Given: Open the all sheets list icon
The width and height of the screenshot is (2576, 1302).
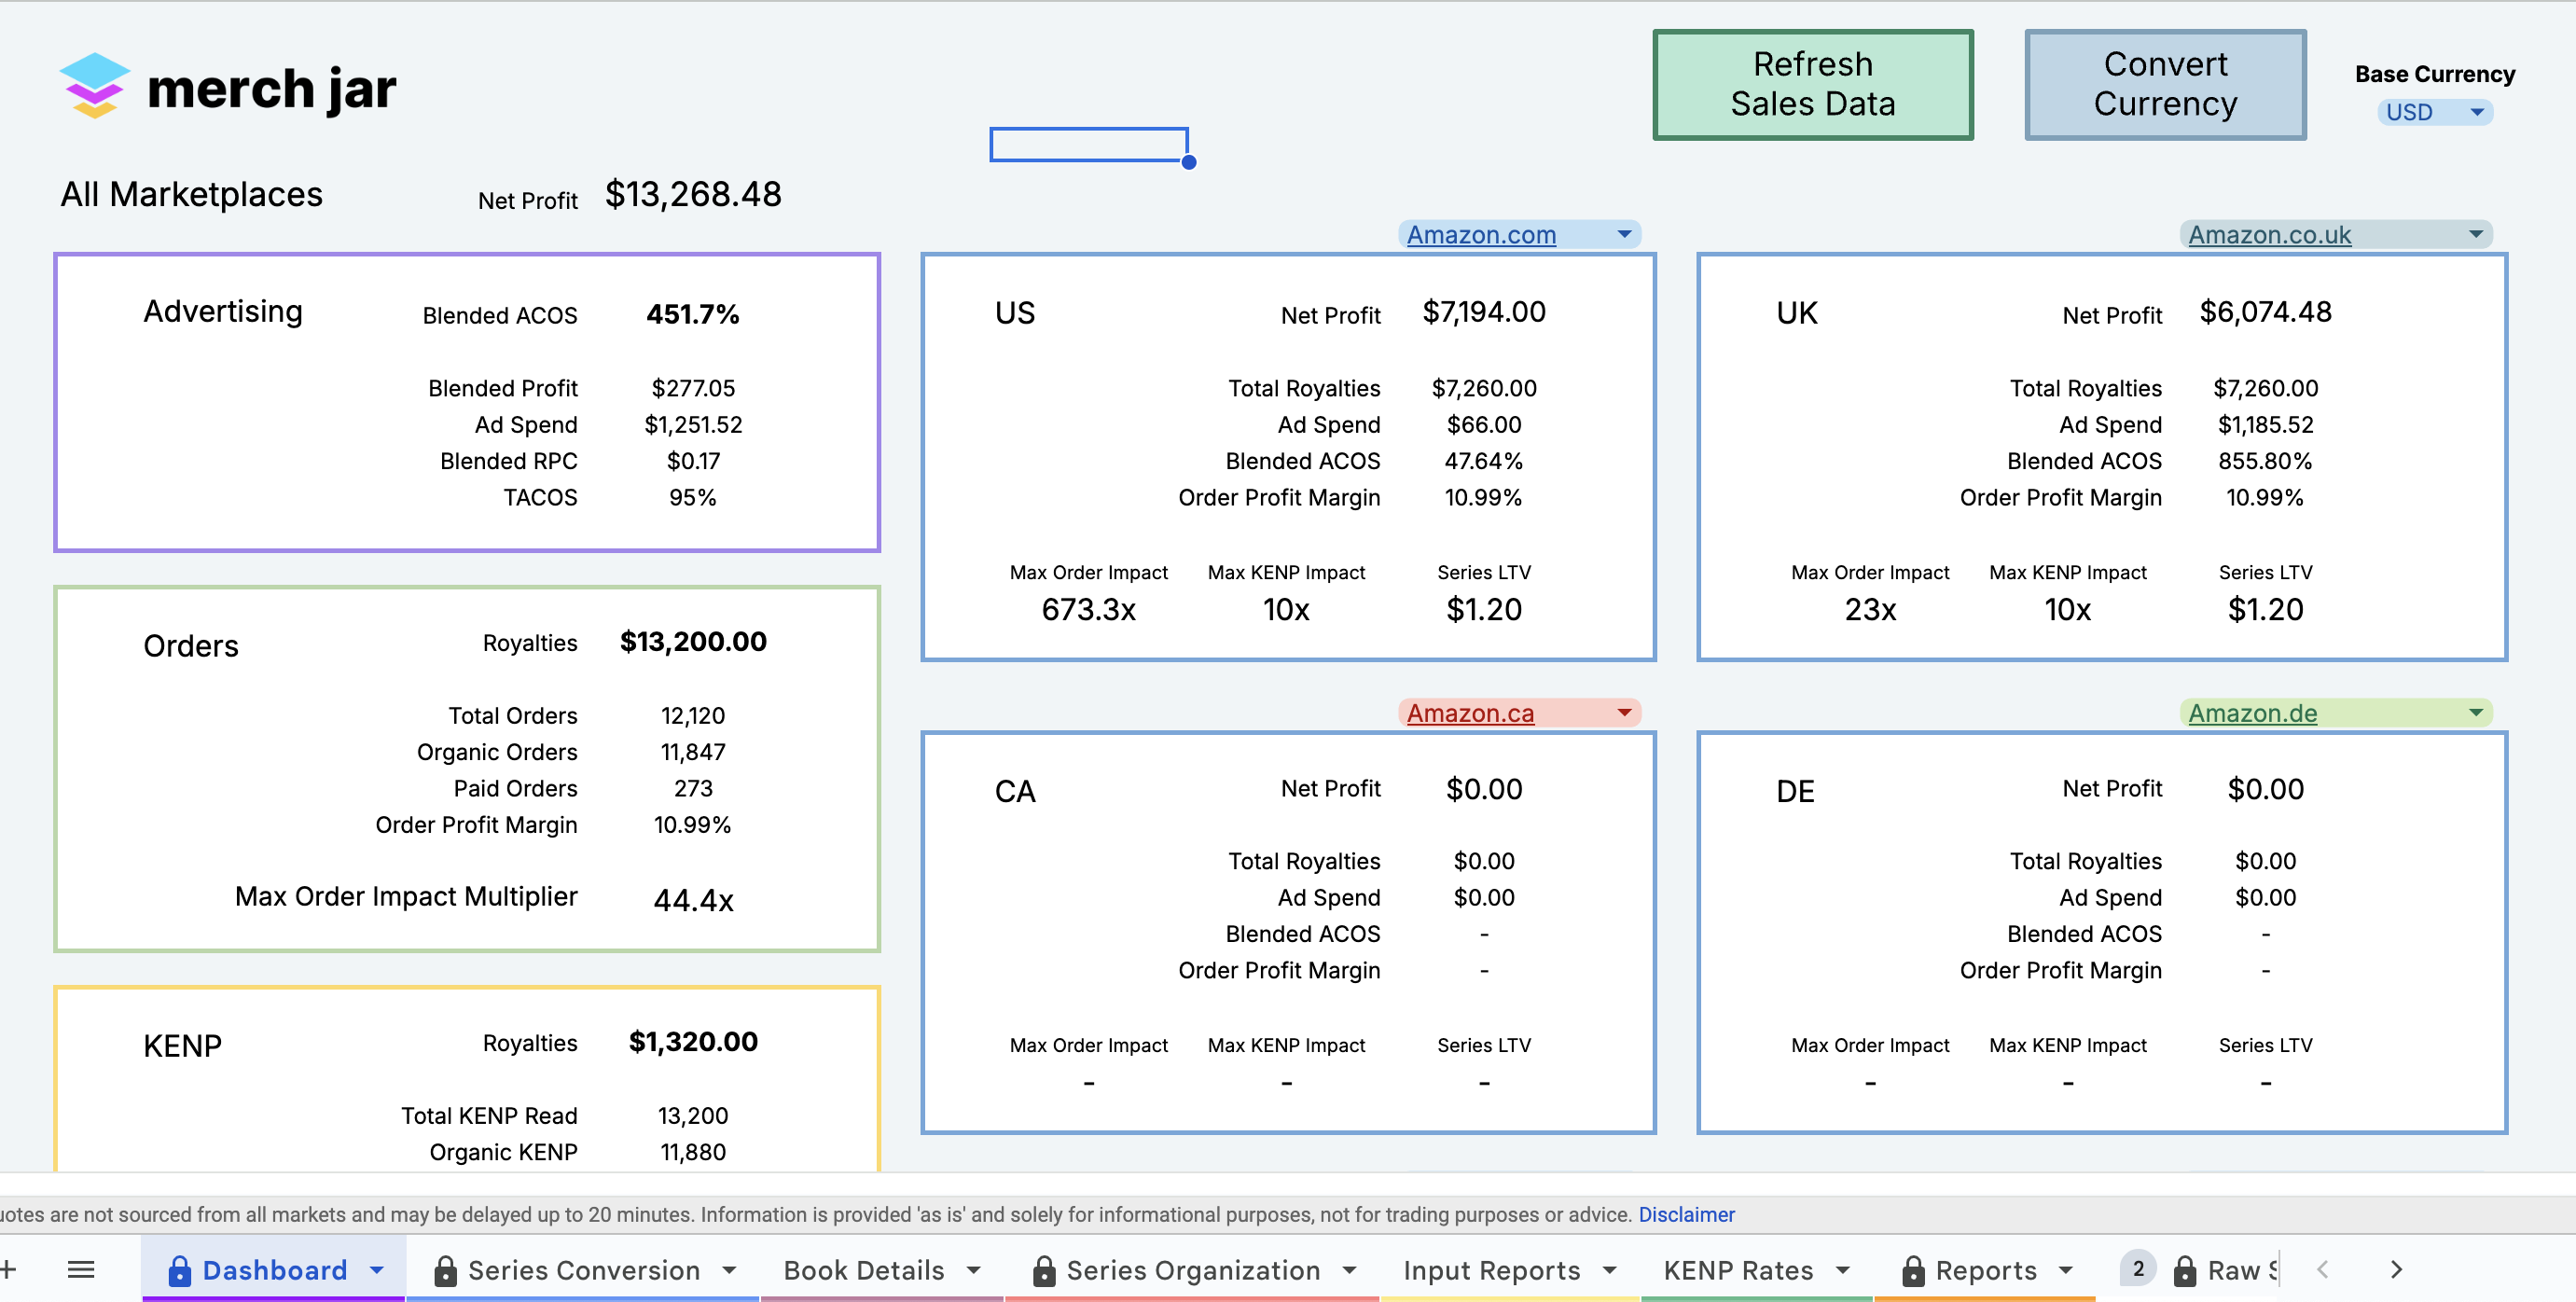Looking at the screenshot, I should click(x=81, y=1269).
